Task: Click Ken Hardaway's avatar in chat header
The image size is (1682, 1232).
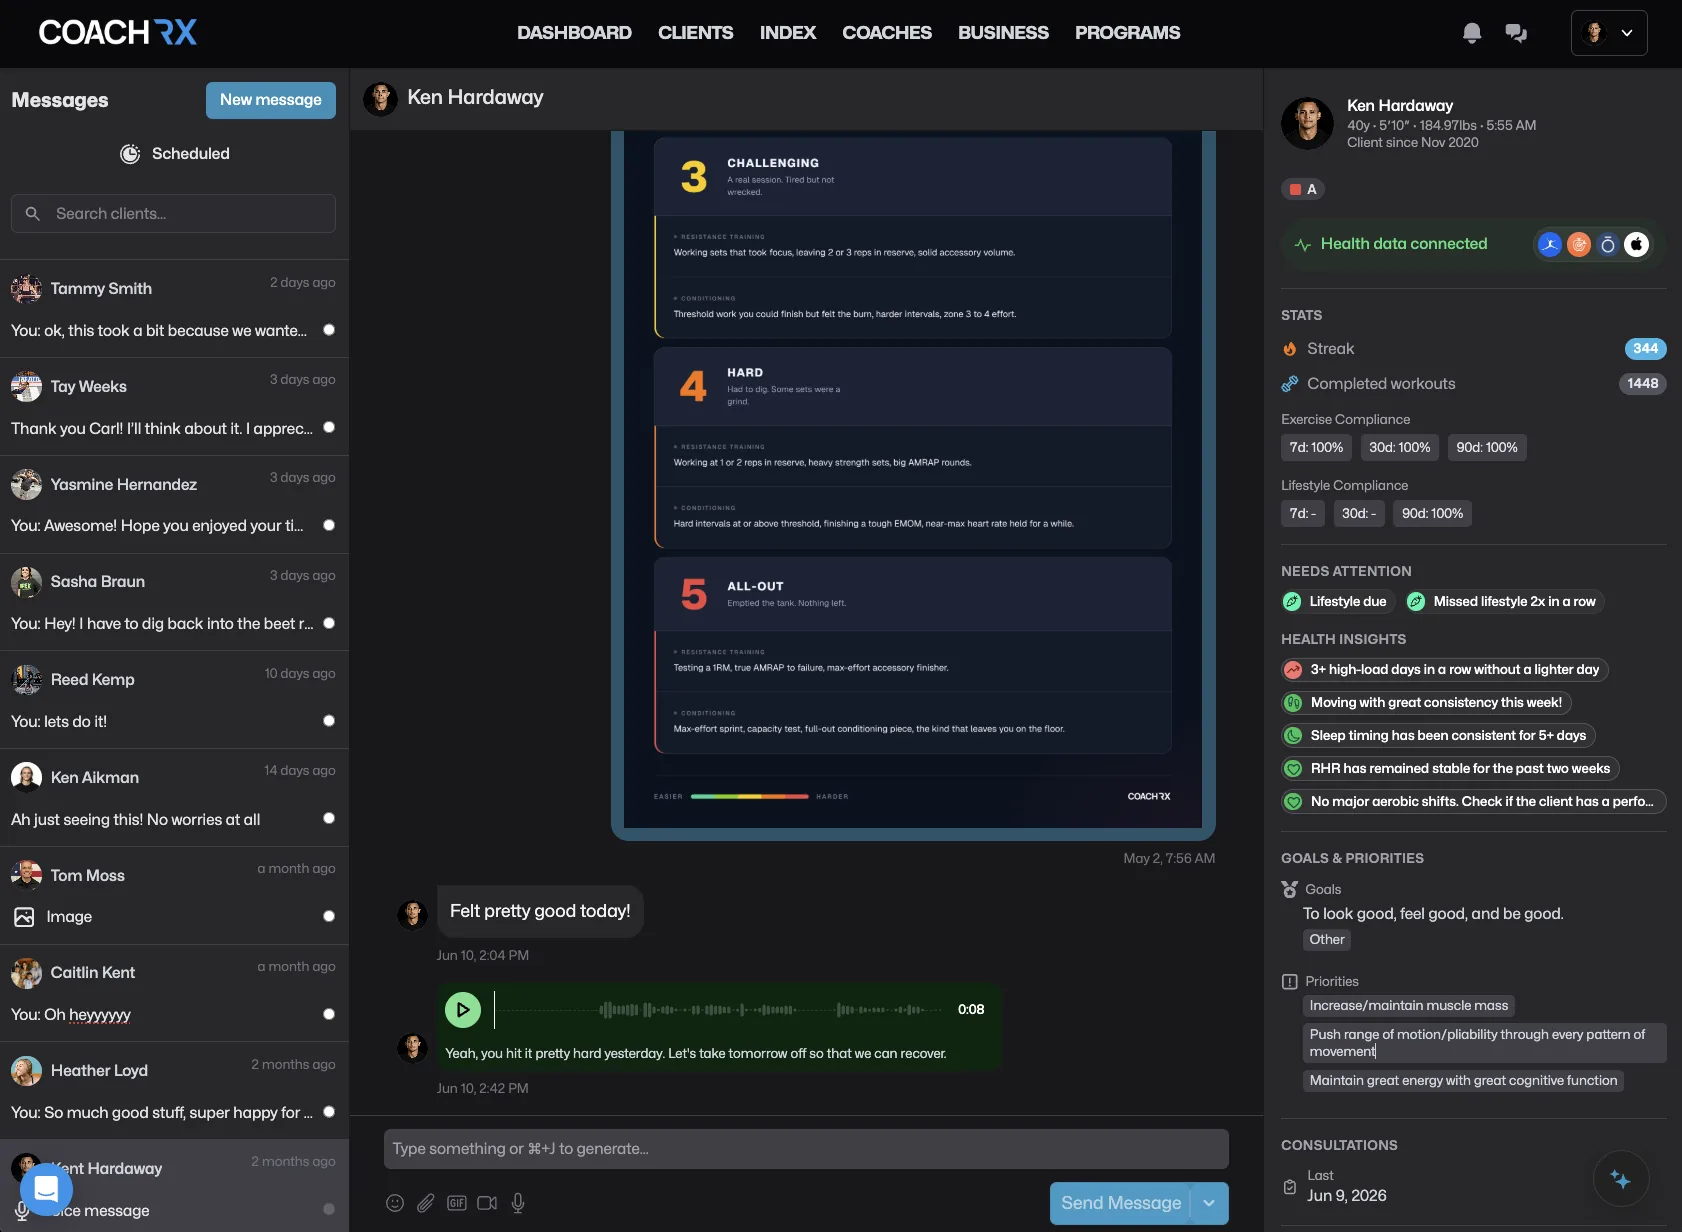Action: [380, 98]
